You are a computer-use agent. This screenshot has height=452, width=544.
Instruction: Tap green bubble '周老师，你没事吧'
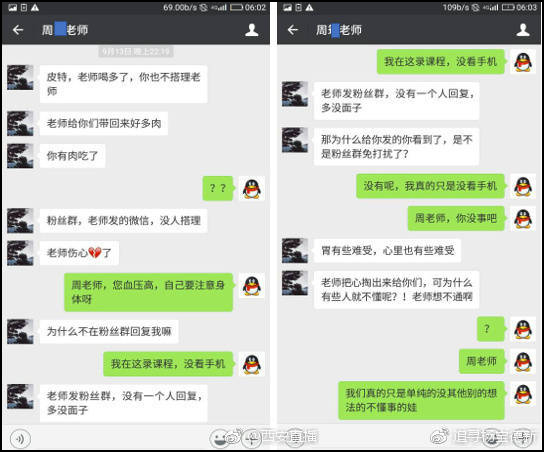pyautogui.click(x=456, y=218)
